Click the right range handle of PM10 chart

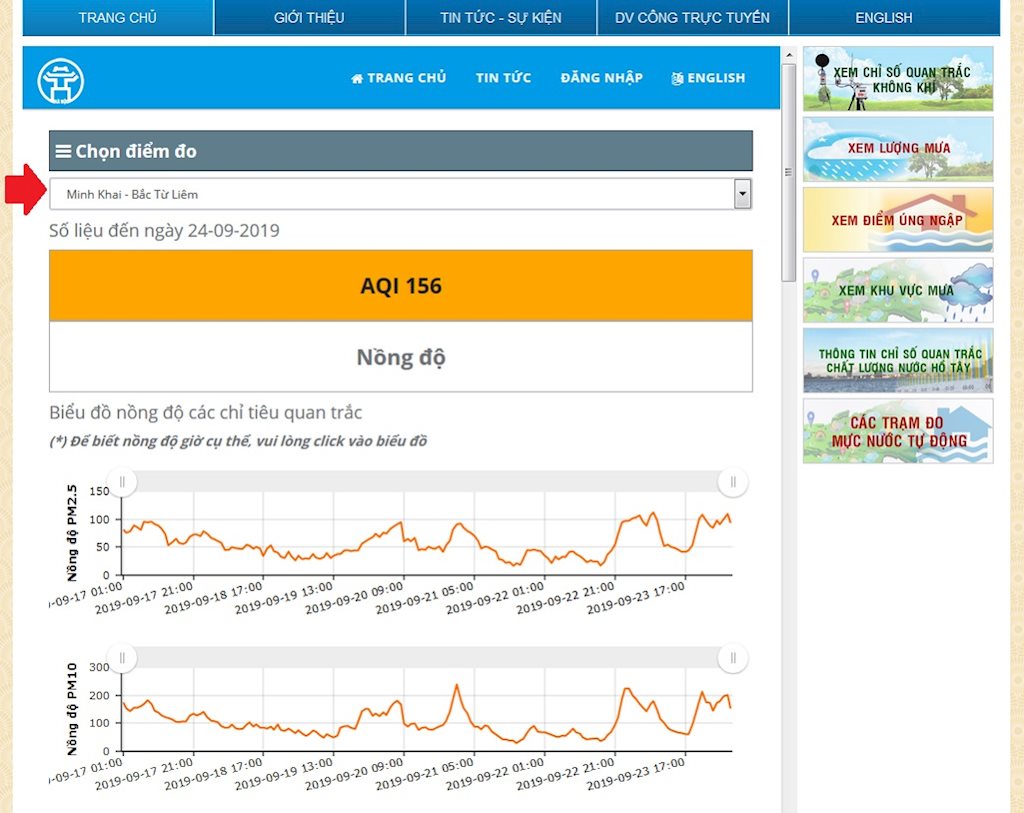[x=733, y=658]
